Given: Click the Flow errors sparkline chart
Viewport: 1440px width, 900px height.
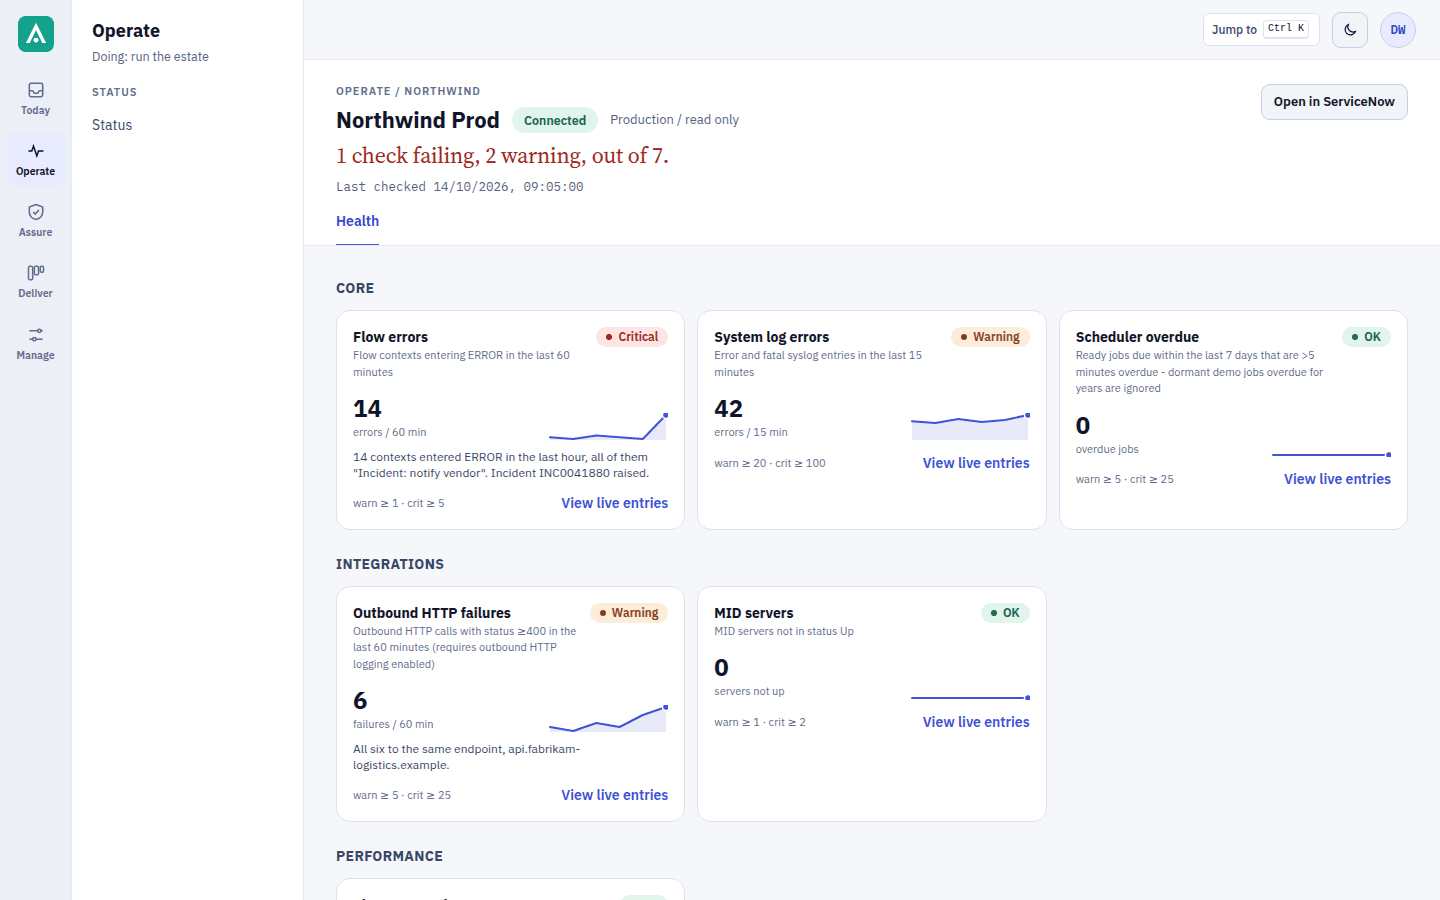Looking at the screenshot, I should tap(608, 427).
